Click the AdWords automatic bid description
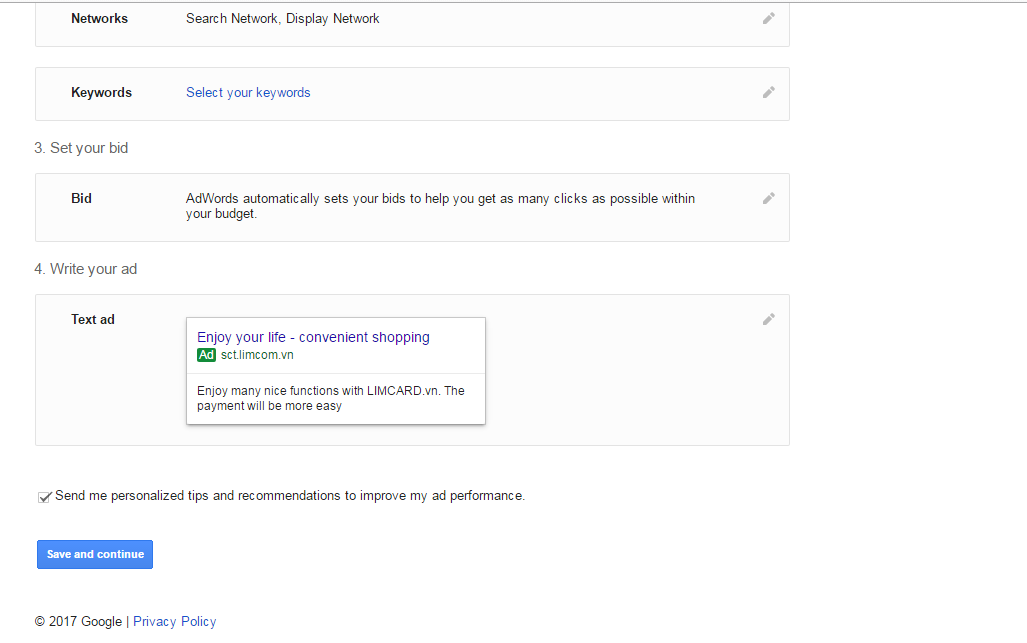This screenshot has height=643, width=1027. click(440, 205)
